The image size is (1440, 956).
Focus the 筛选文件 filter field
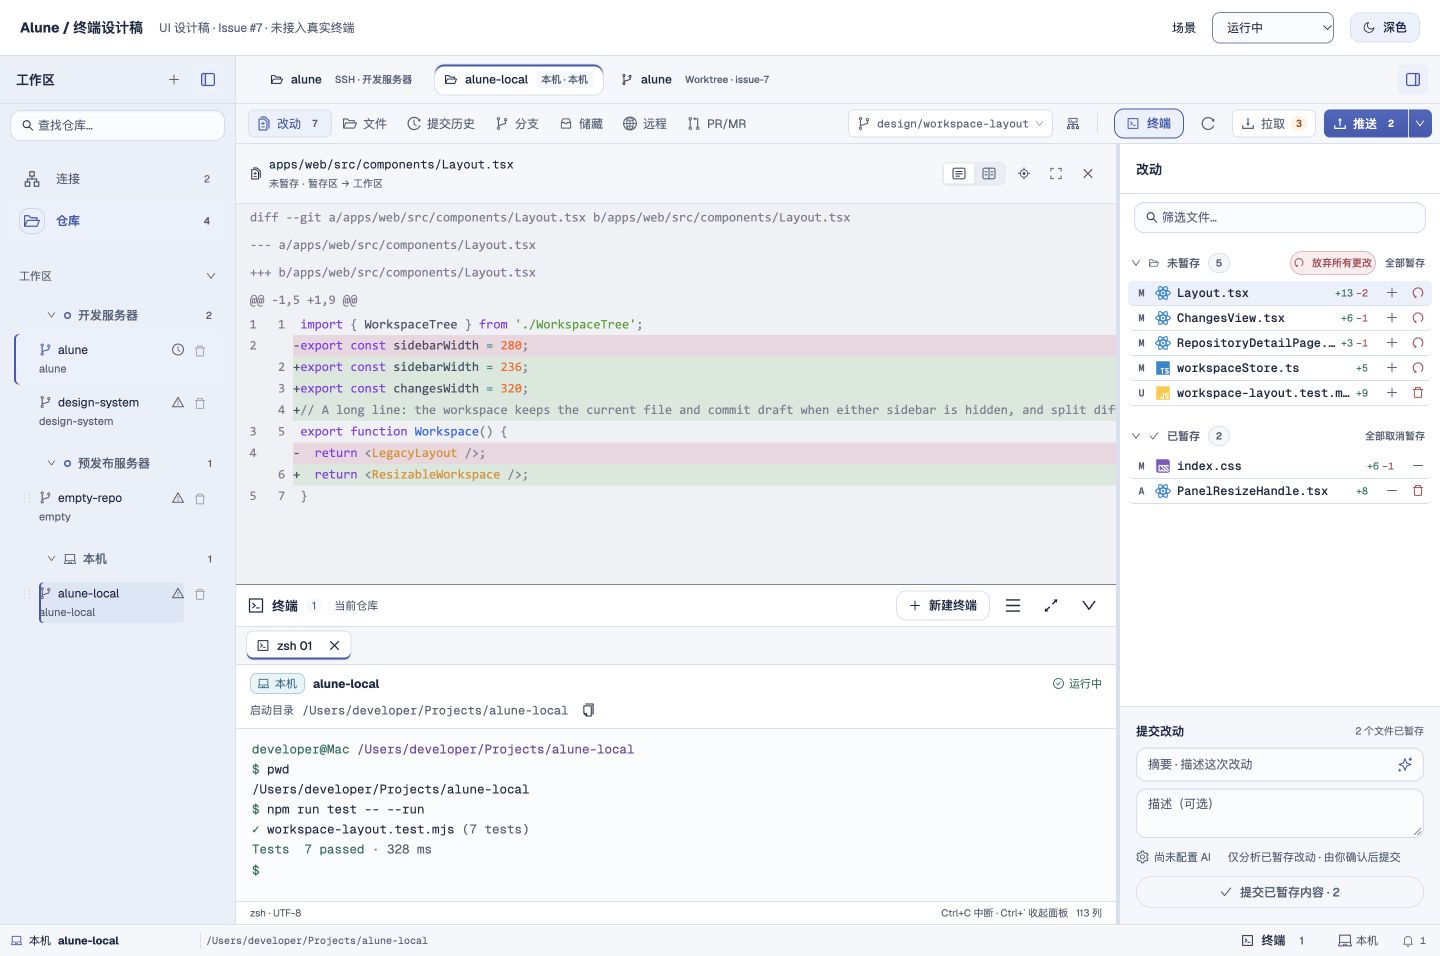(1280, 217)
